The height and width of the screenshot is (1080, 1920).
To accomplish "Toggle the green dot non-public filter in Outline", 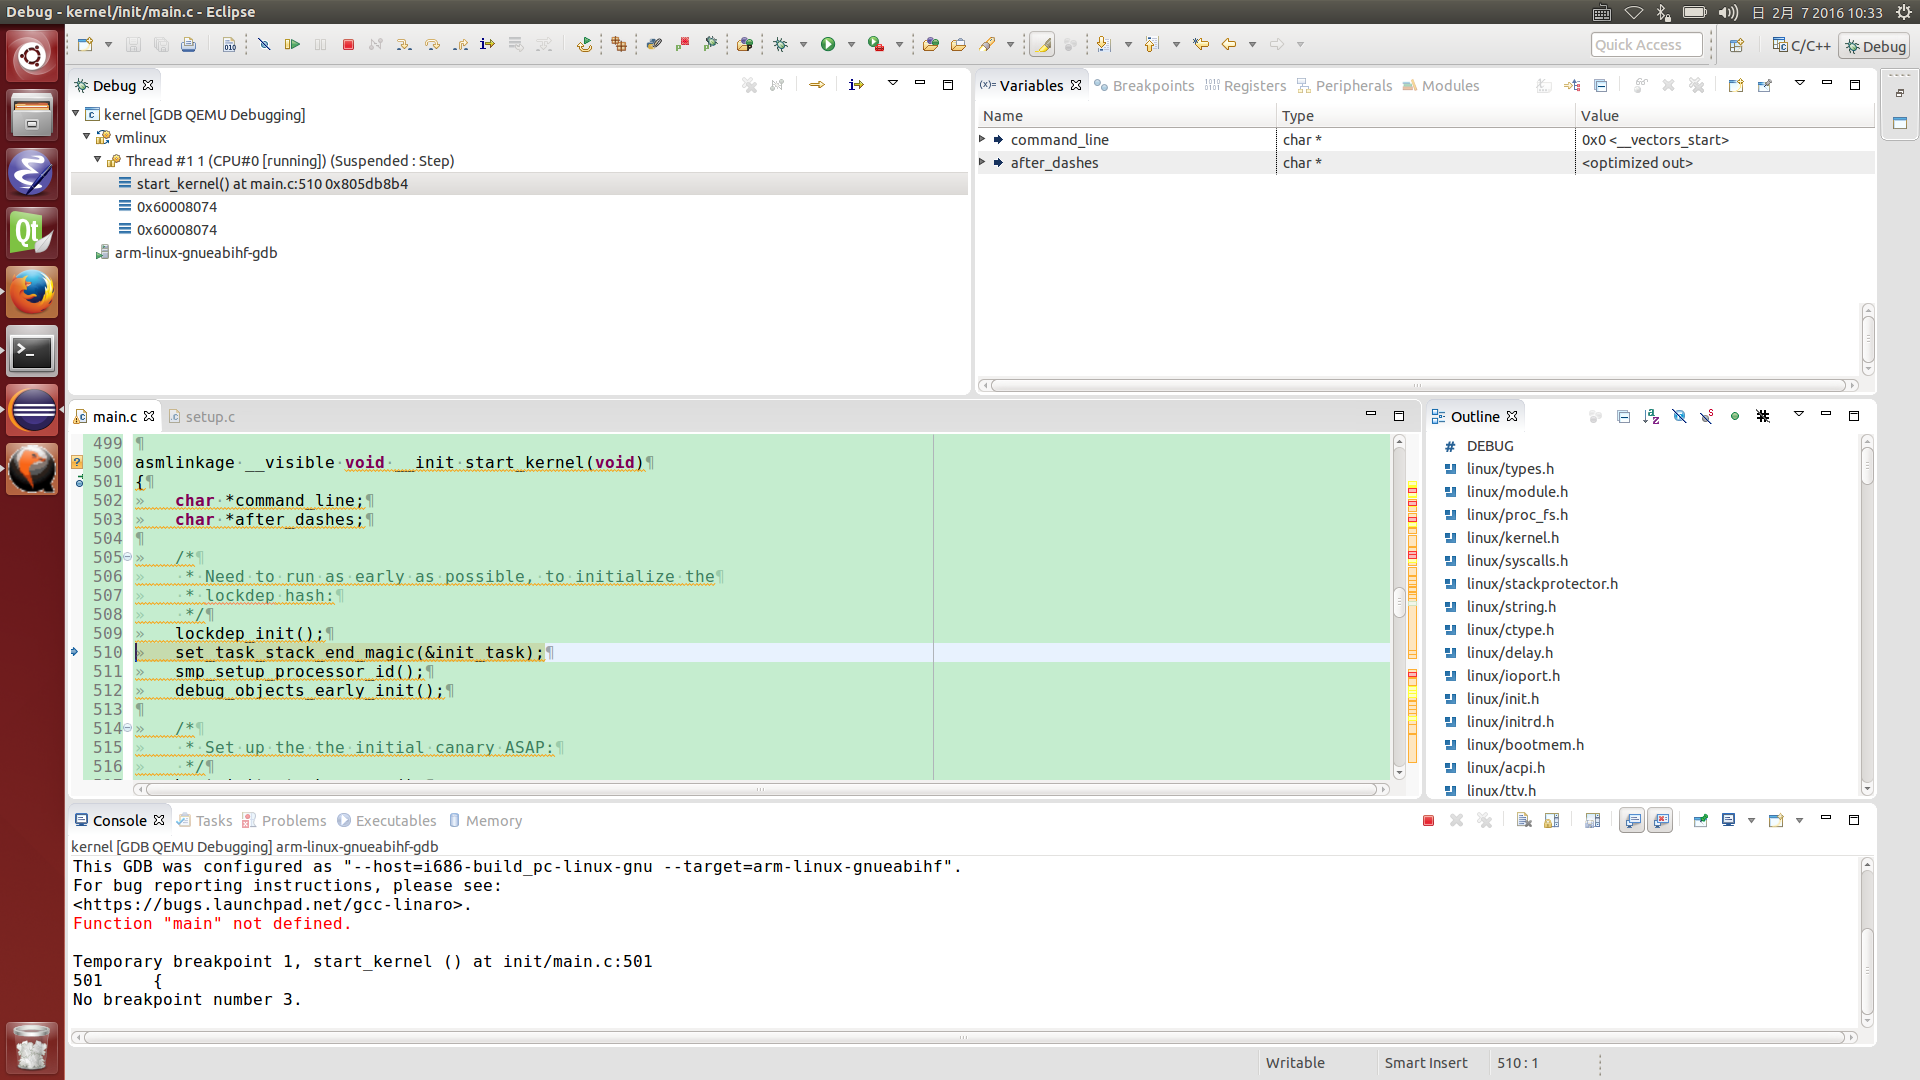I will 1735,417.
